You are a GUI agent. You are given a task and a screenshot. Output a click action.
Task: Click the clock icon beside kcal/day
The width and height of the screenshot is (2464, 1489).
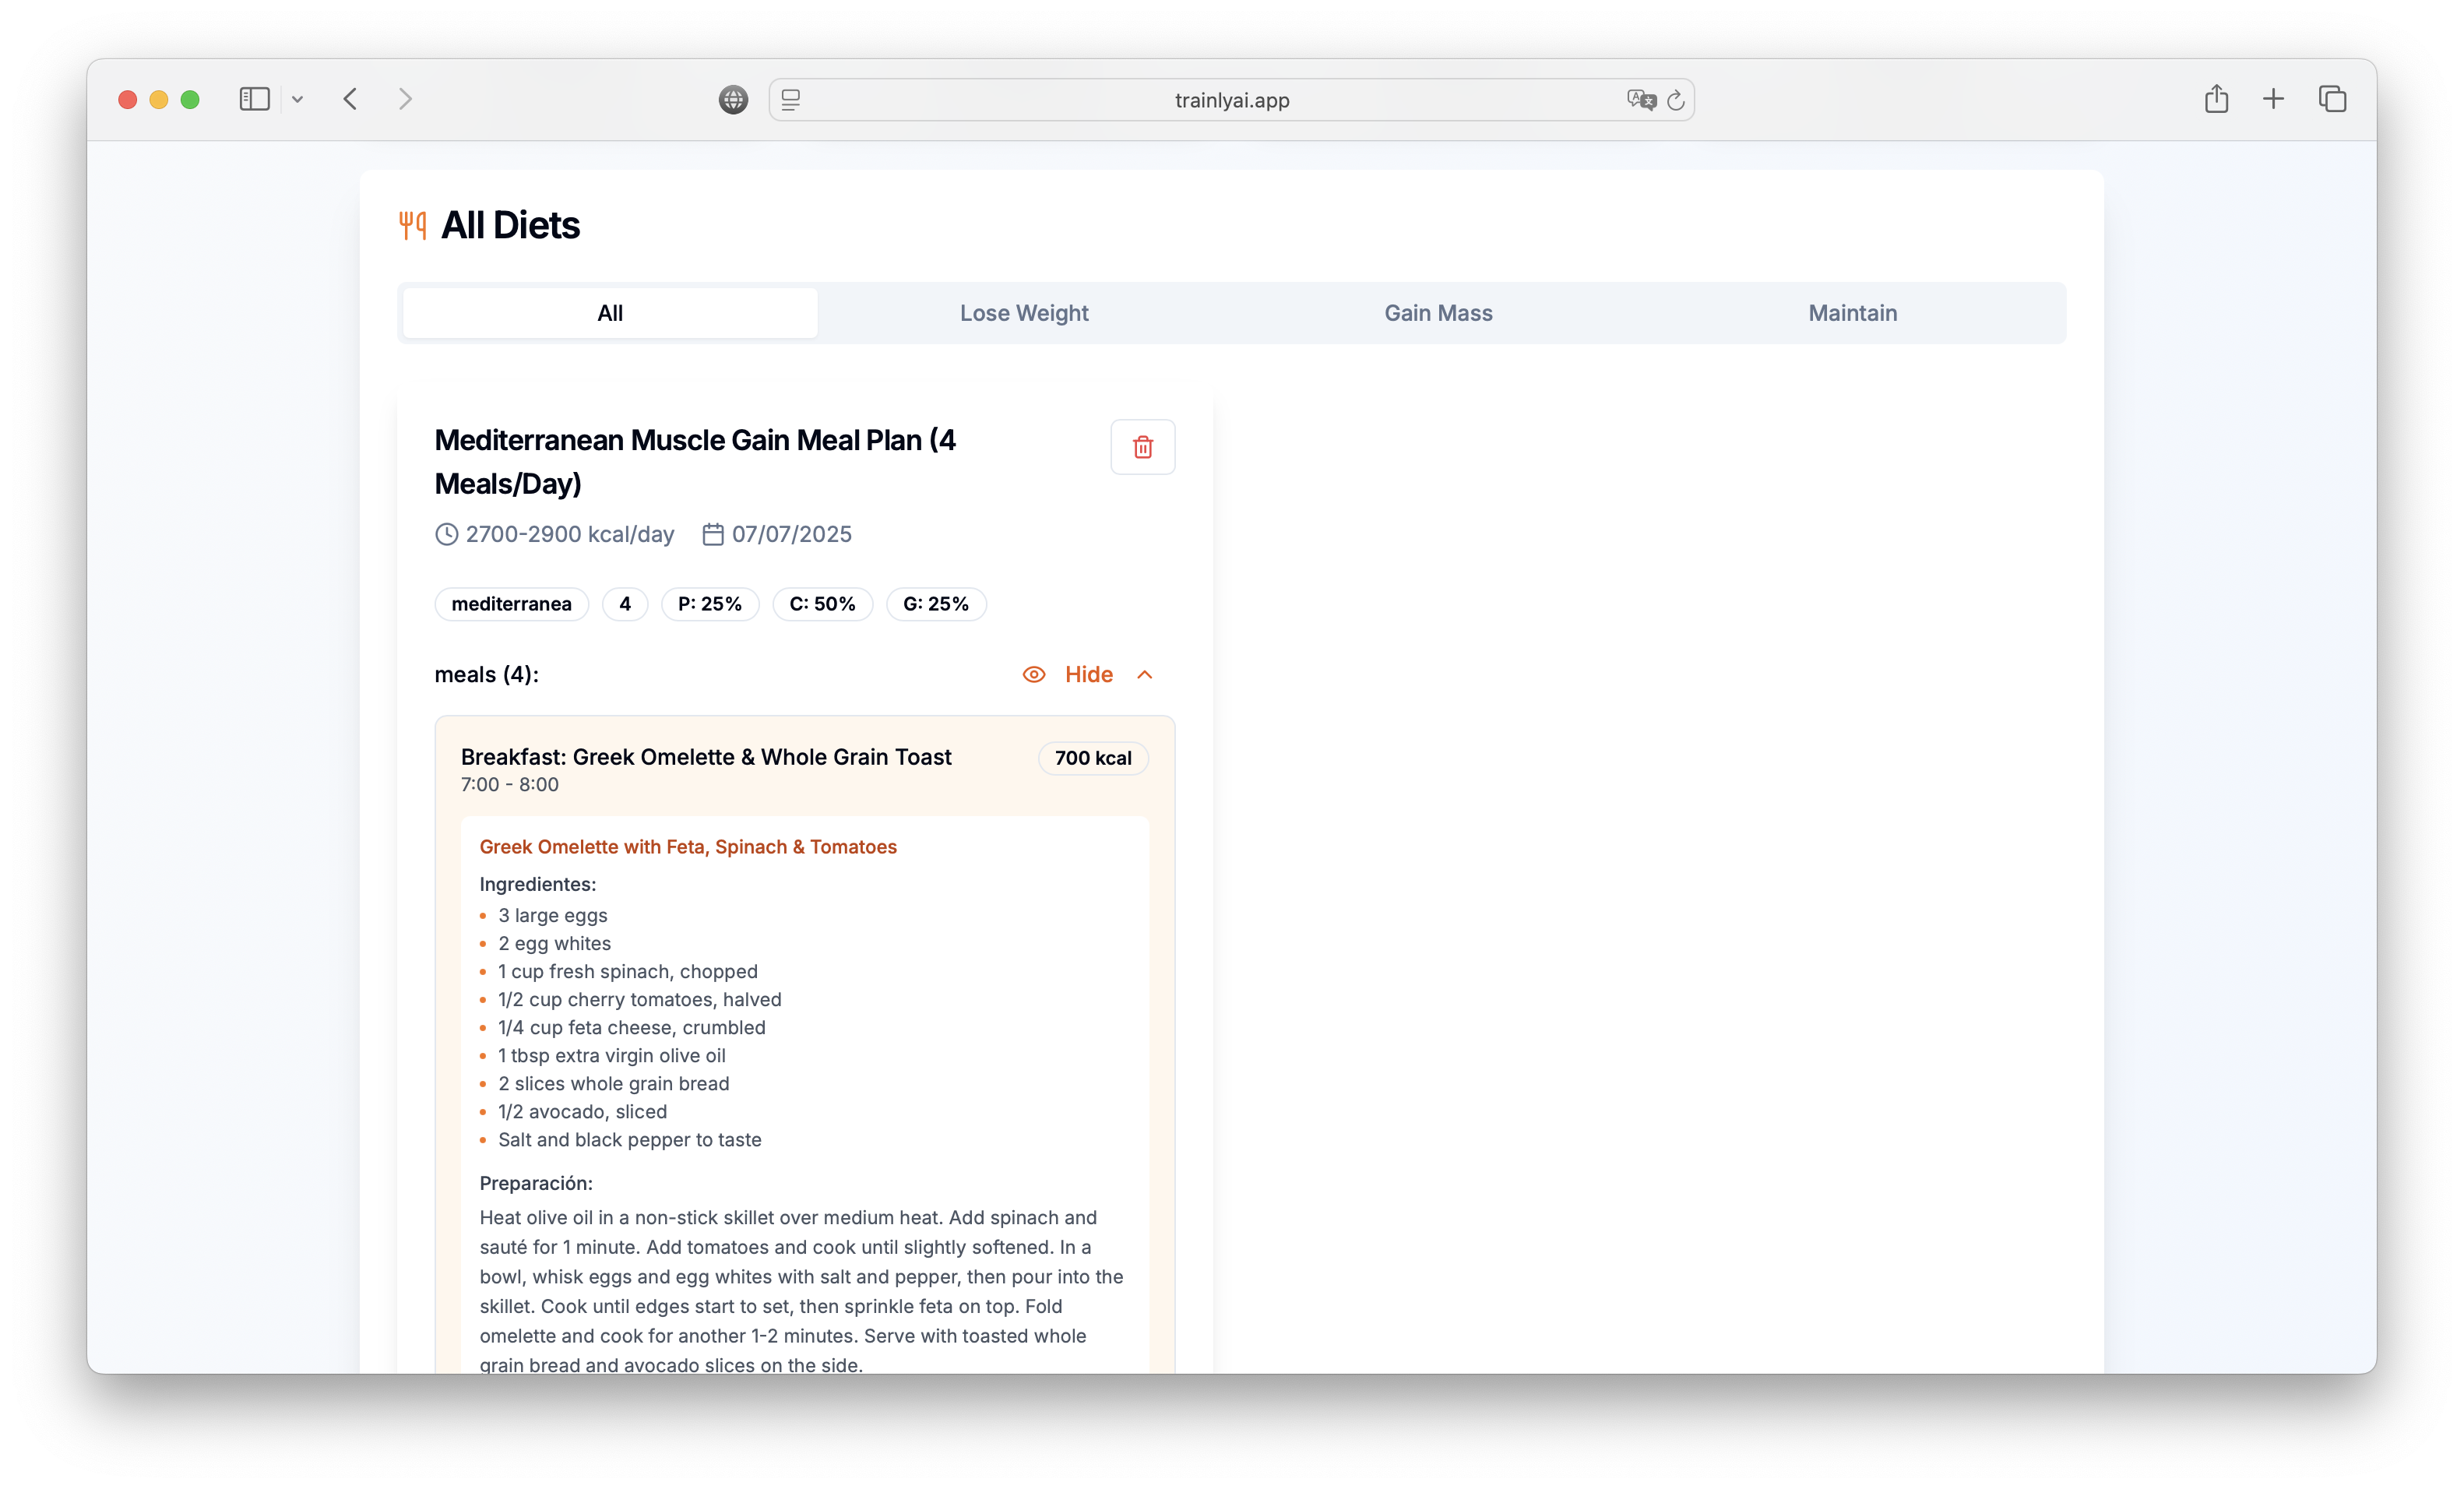pyautogui.click(x=446, y=534)
